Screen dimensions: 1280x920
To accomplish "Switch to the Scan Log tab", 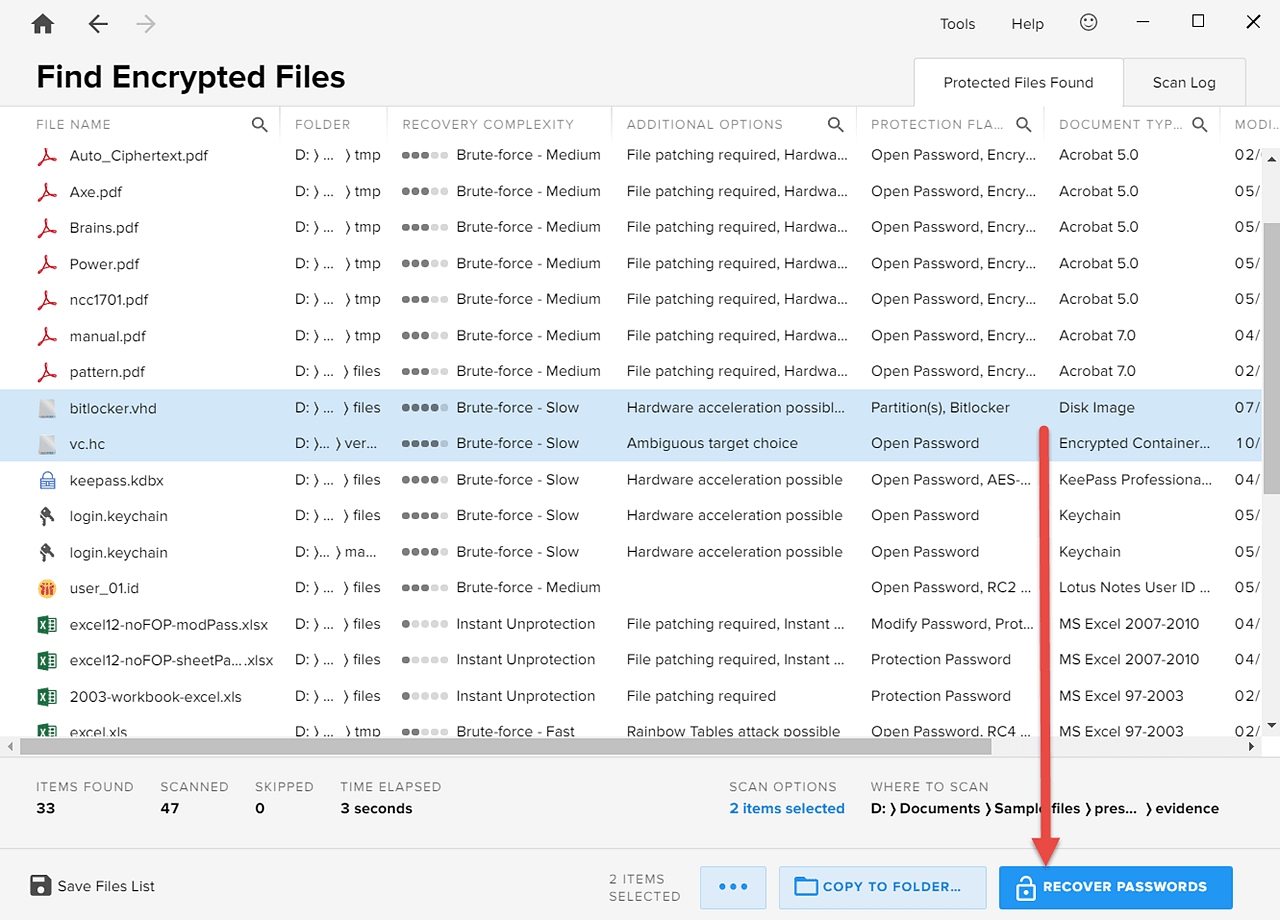I will pos(1184,82).
